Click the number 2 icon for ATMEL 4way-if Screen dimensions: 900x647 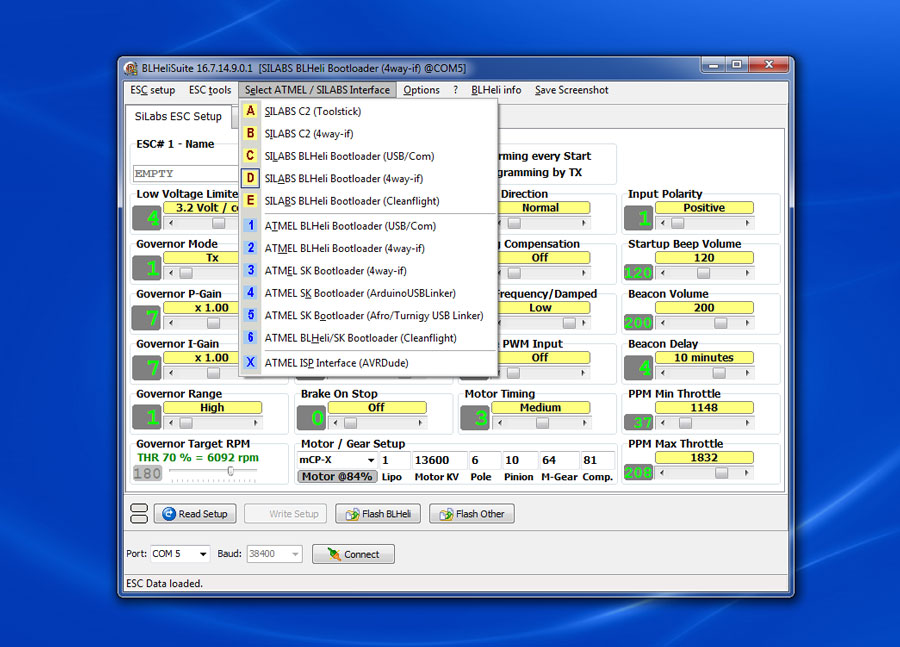pyautogui.click(x=250, y=248)
